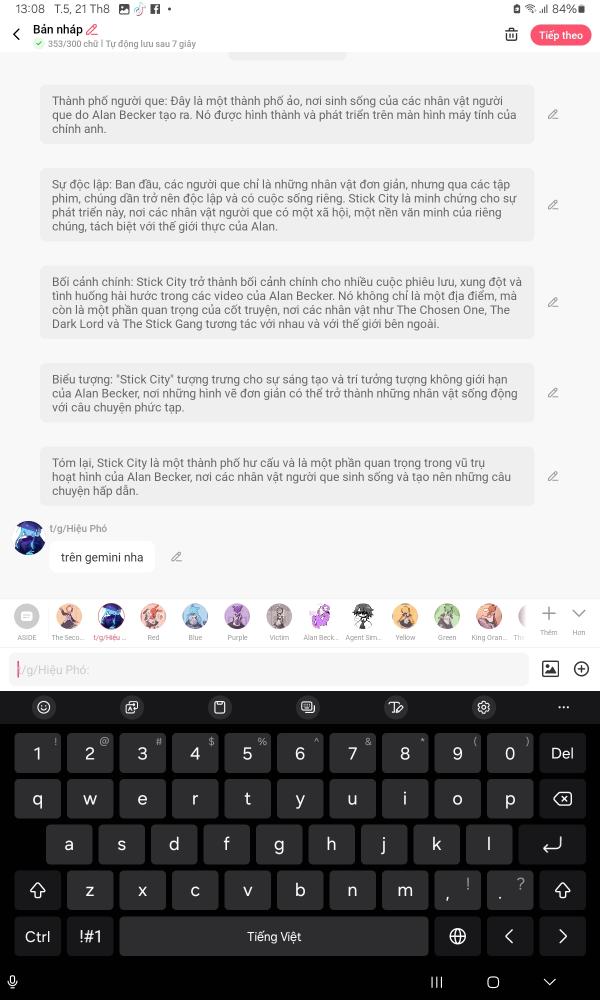Switch to symbols with !#1 key
This screenshot has height=1000, width=600.
pyautogui.click(x=90, y=936)
